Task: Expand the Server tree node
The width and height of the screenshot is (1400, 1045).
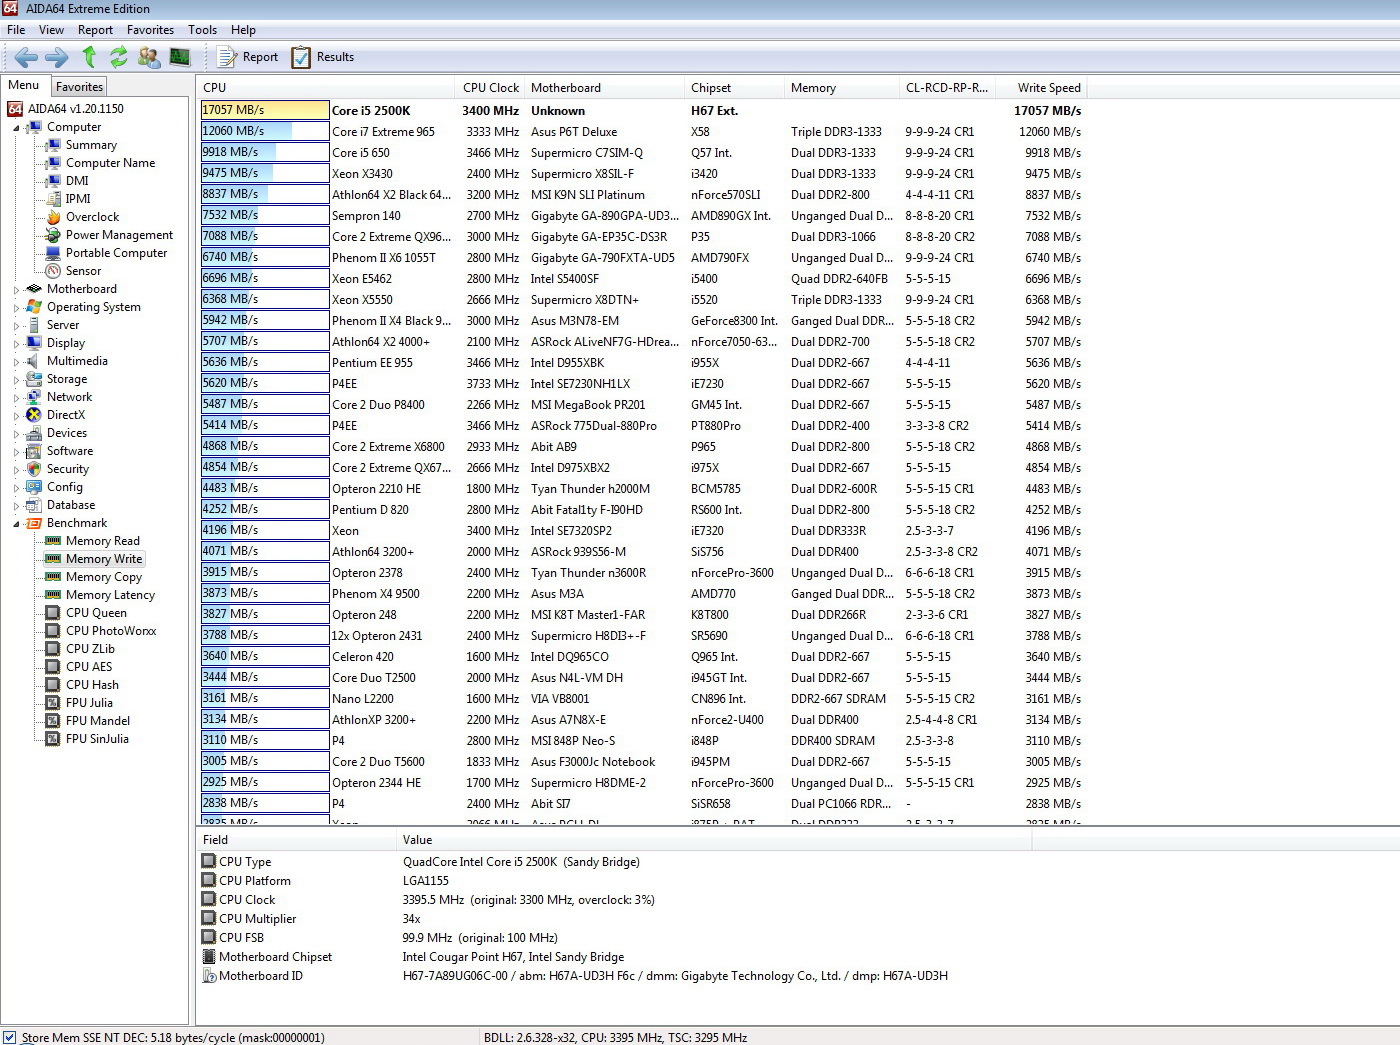Action: tap(16, 326)
